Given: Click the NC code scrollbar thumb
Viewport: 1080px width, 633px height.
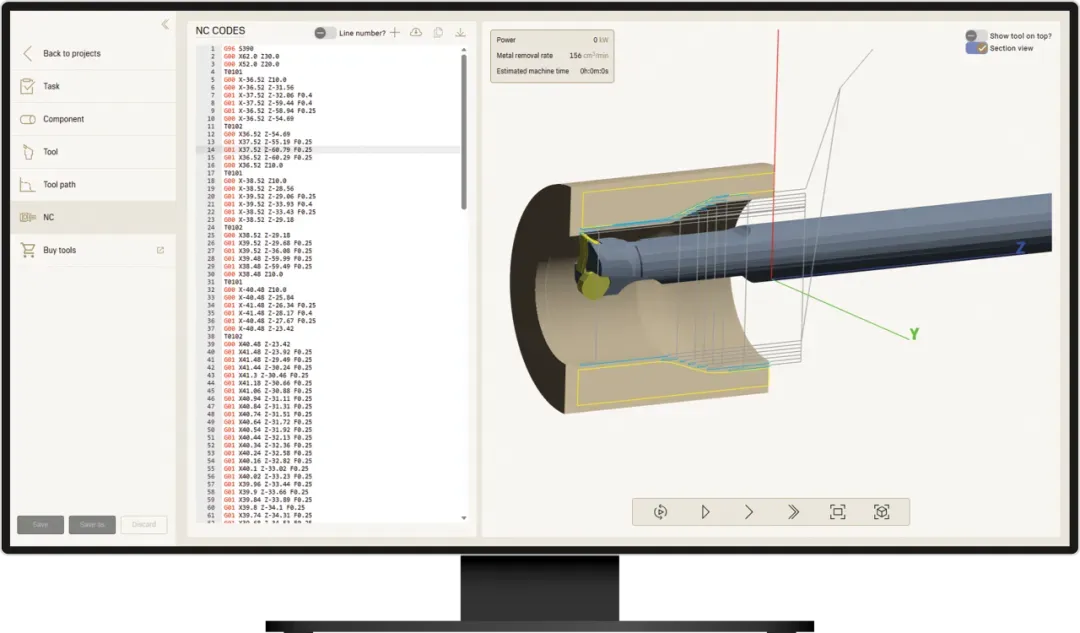Looking at the screenshot, I should tap(464, 132).
